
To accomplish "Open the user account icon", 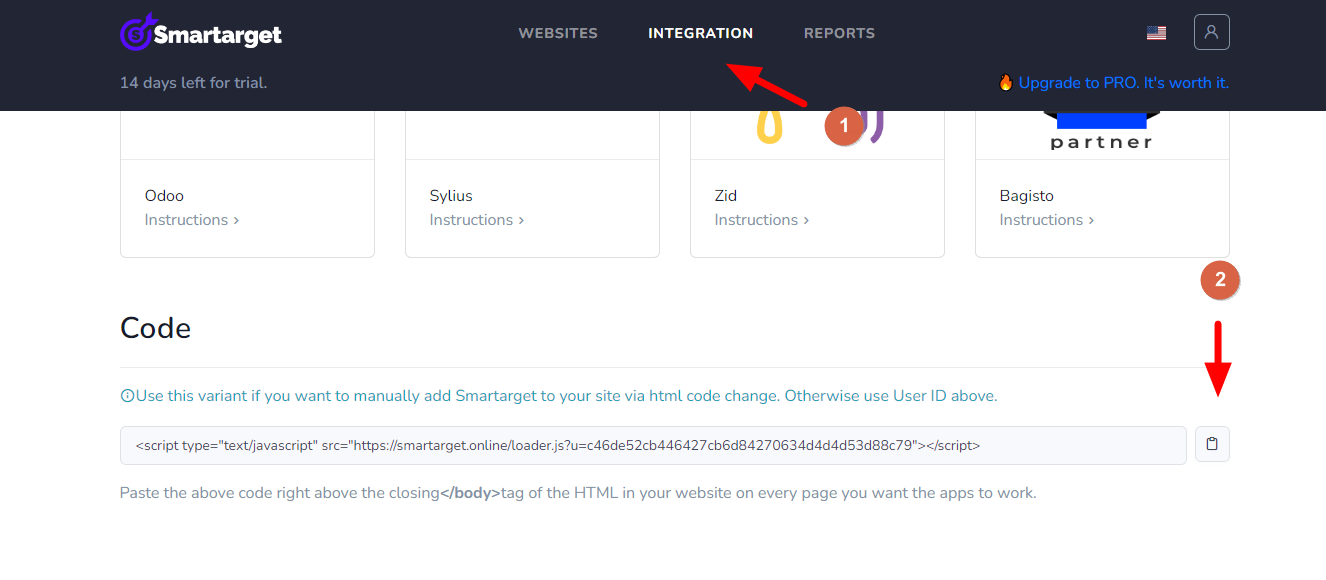I will (1211, 32).
